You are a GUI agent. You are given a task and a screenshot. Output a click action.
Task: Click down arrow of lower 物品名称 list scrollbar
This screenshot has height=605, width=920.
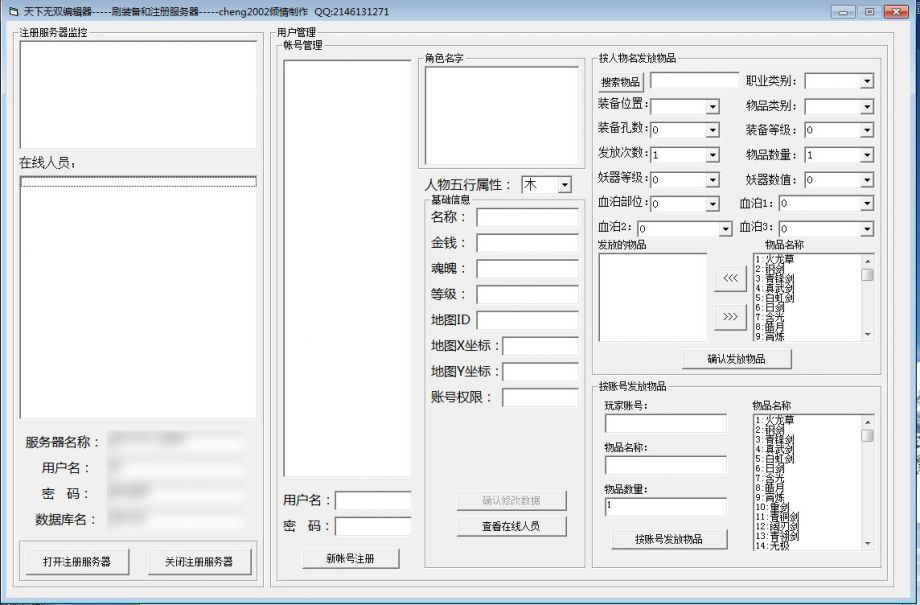[x=867, y=544]
